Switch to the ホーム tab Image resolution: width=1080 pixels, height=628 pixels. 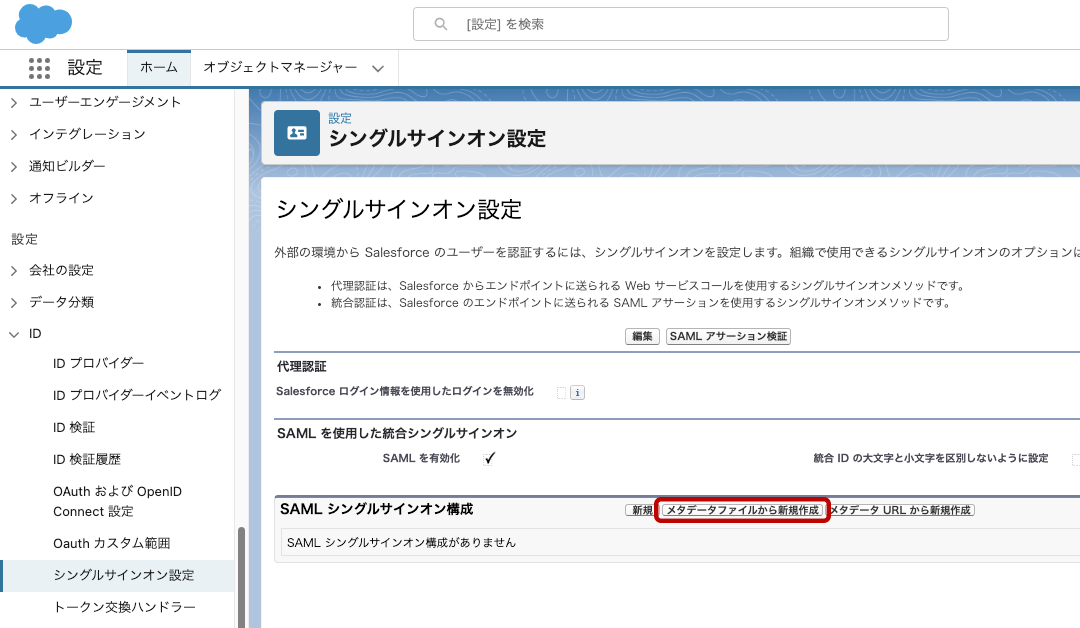pyautogui.click(x=158, y=68)
